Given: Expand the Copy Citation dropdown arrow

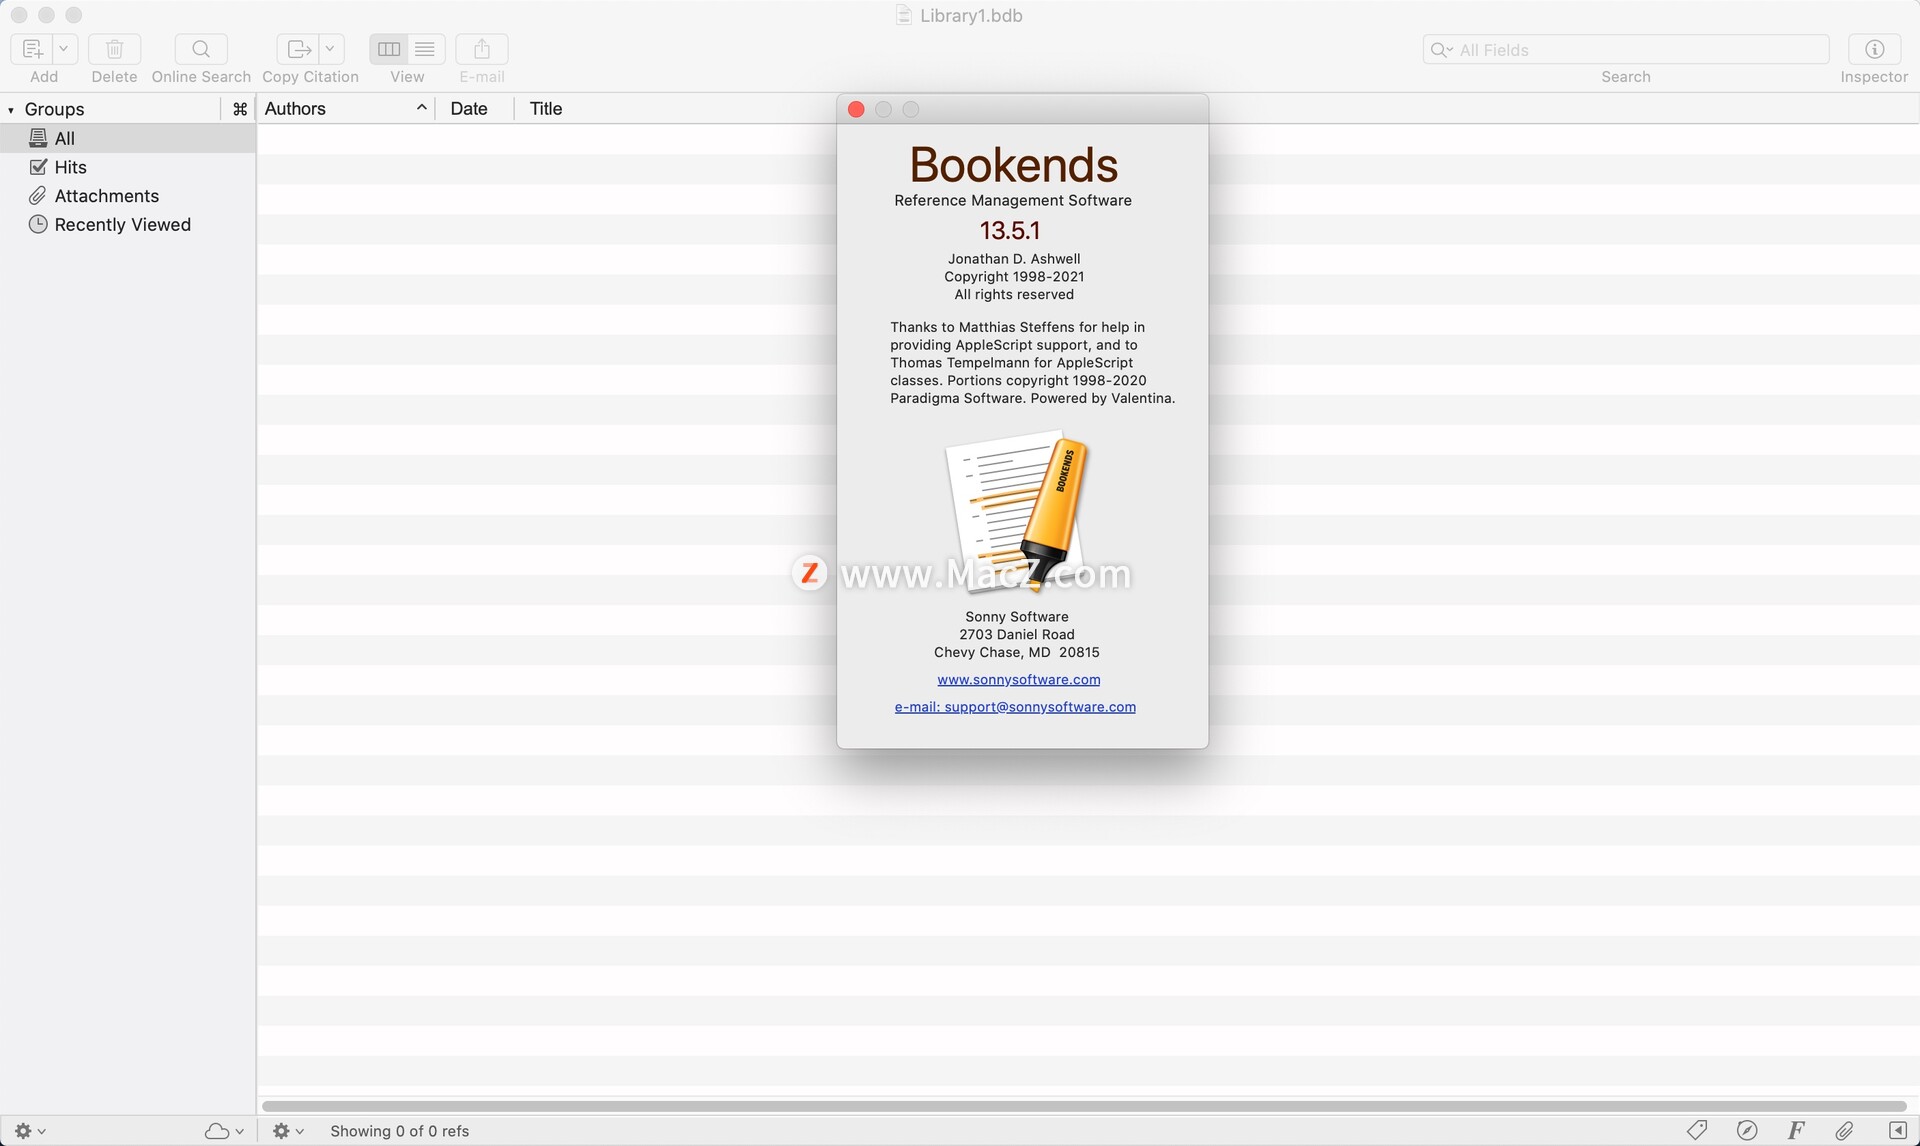Looking at the screenshot, I should pyautogui.click(x=330, y=49).
